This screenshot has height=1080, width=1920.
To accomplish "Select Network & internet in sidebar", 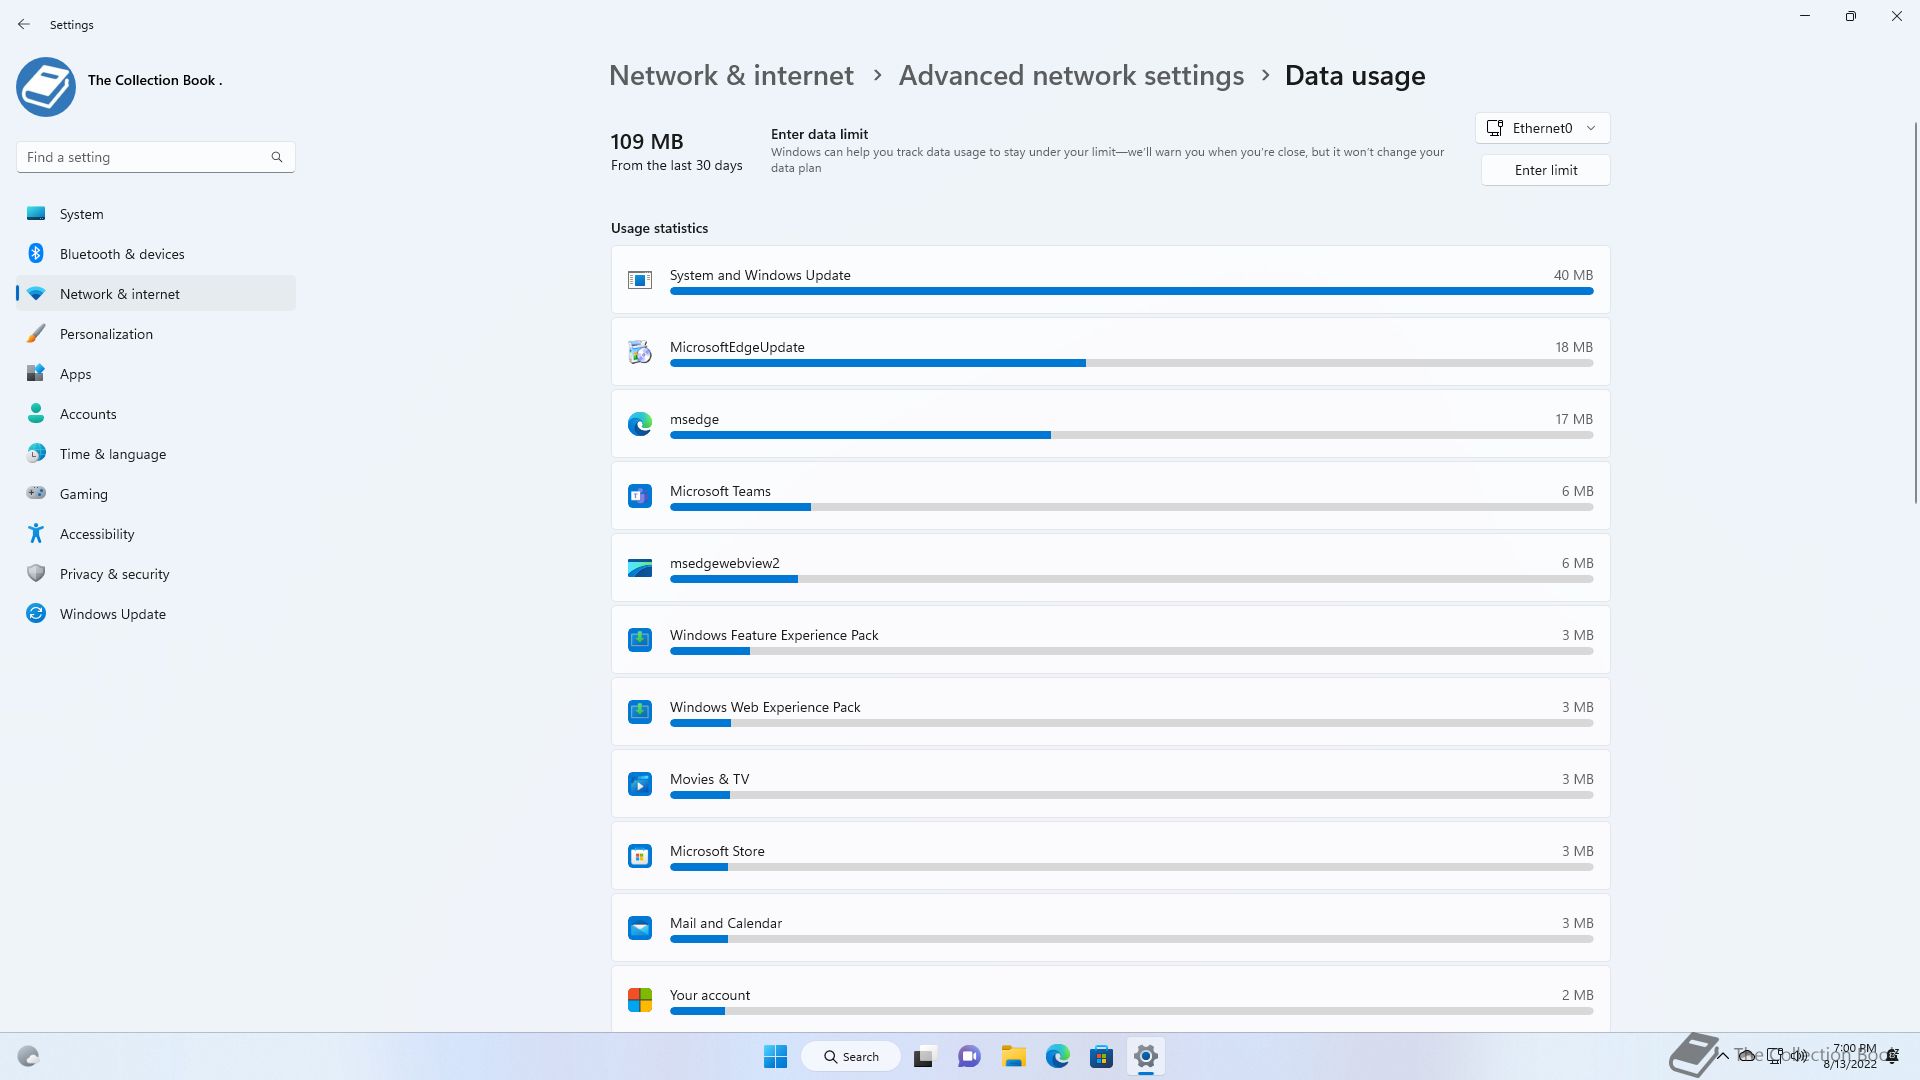I will point(156,294).
